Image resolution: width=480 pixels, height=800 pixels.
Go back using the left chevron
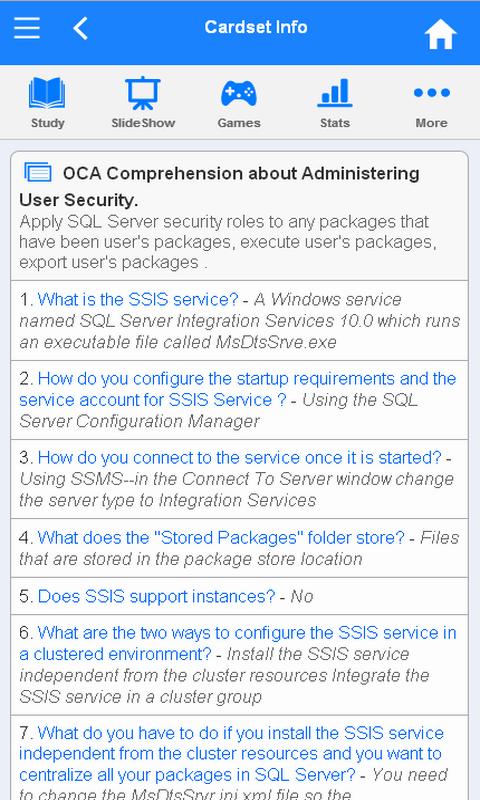[81, 28]
